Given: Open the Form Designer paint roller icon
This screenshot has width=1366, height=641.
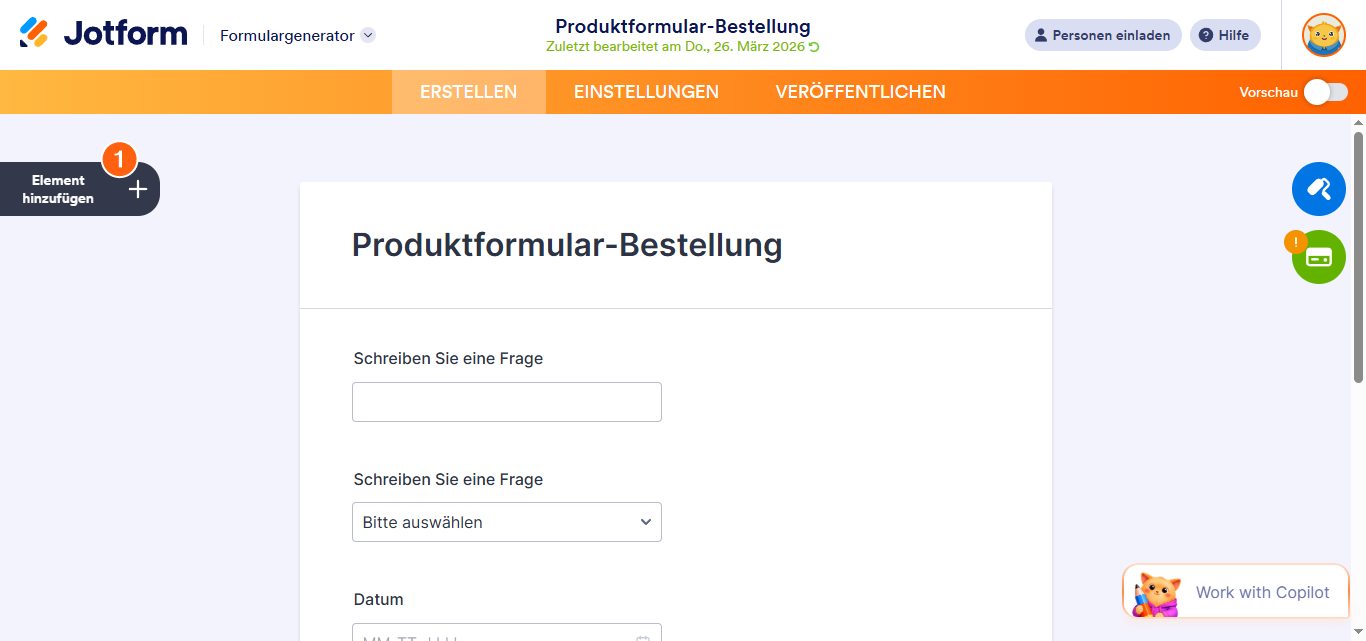Looking at the screenshot, I should click(1318, 188).
